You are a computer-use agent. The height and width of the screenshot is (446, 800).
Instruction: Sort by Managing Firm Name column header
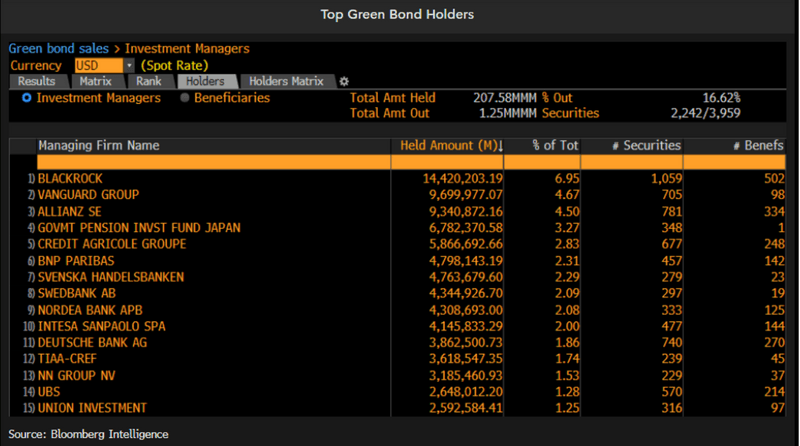tap(214, 145)
